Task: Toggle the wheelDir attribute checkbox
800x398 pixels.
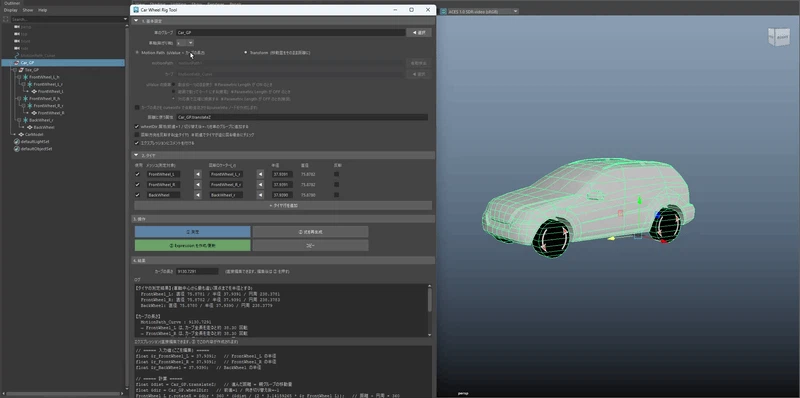Action: pos(137,126)
